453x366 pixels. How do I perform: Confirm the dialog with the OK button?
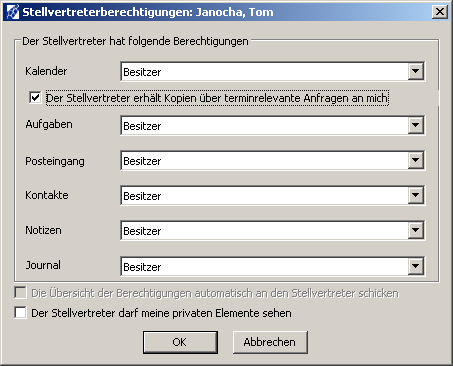(180, 342)
